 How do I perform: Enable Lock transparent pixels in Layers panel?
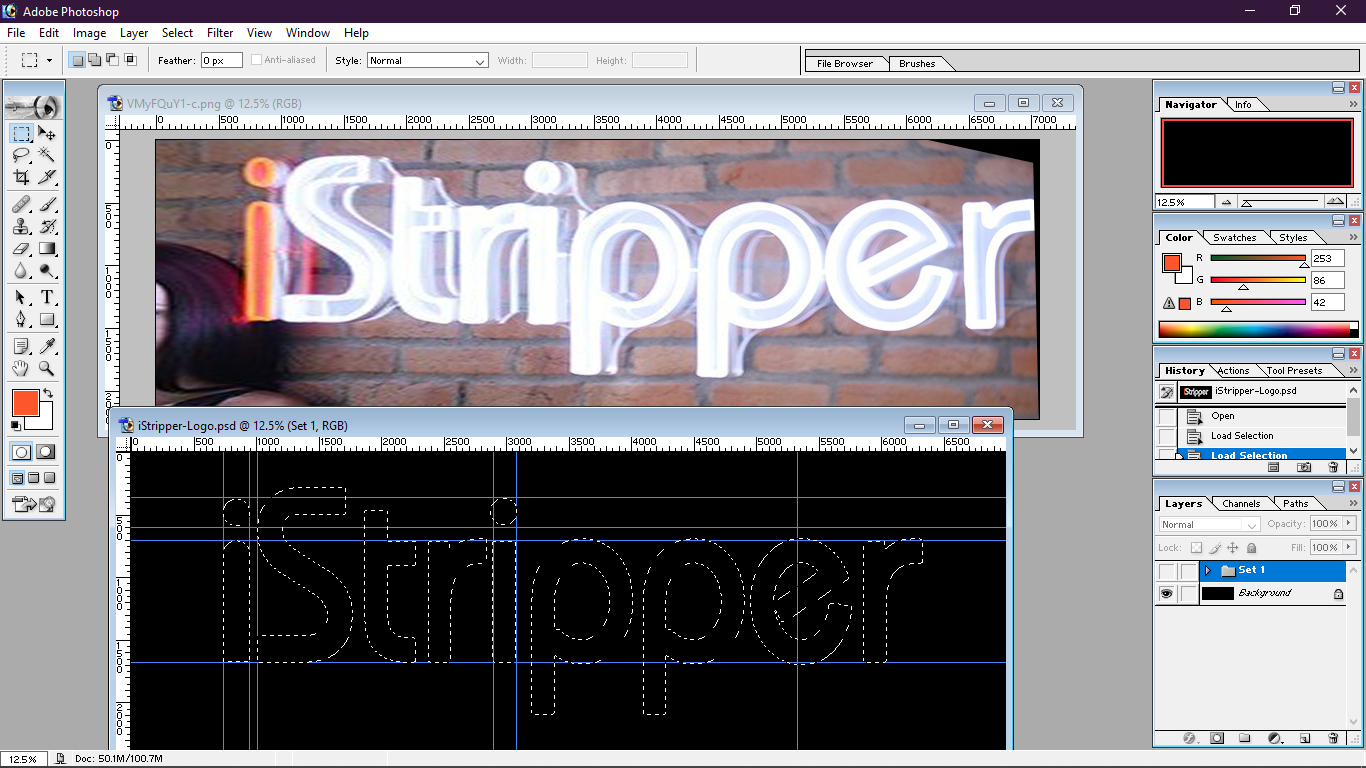point(1196,548)
